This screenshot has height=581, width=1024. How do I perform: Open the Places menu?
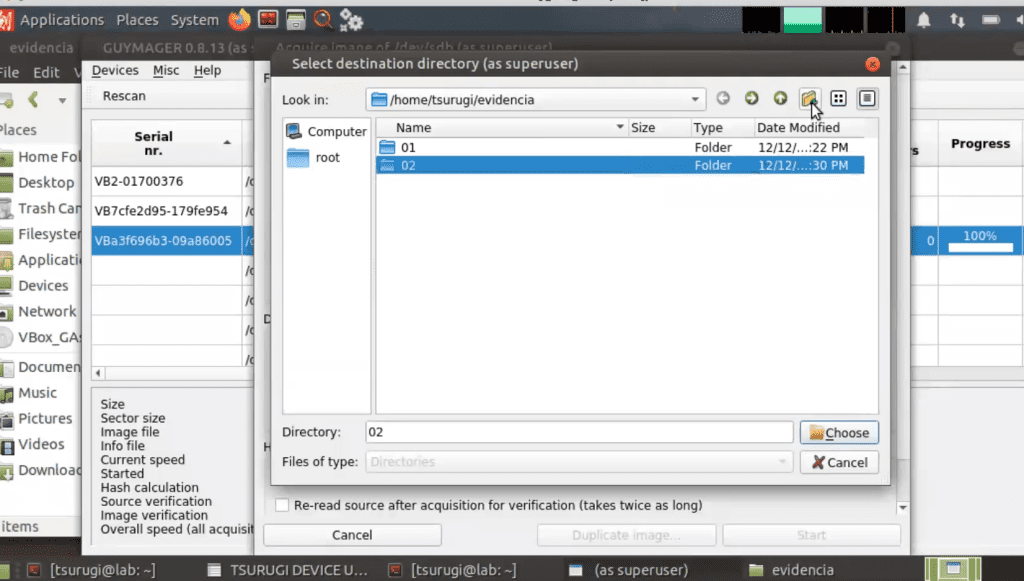(x=137, y=20)
